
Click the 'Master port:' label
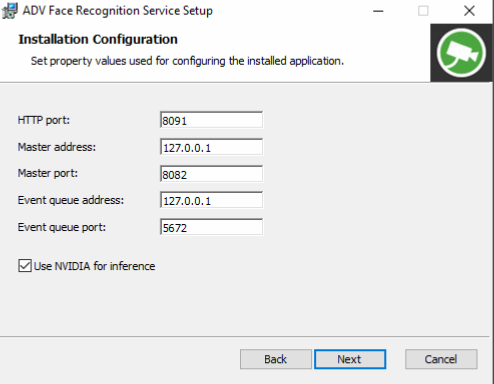click(48, 173)
